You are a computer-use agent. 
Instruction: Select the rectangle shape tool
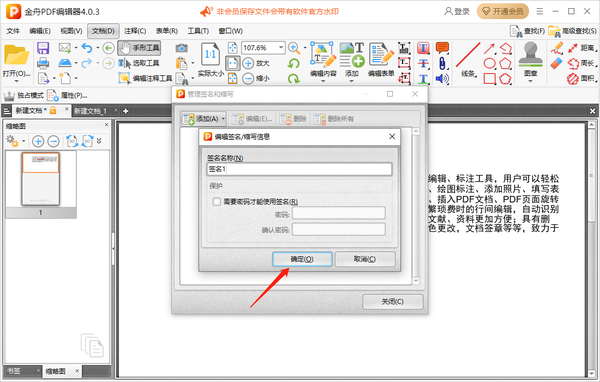coord(489,78)
